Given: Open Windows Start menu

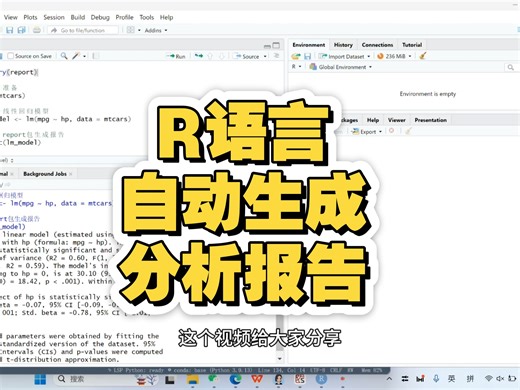Looking at the screenshot, I should (x=40, y=379).
